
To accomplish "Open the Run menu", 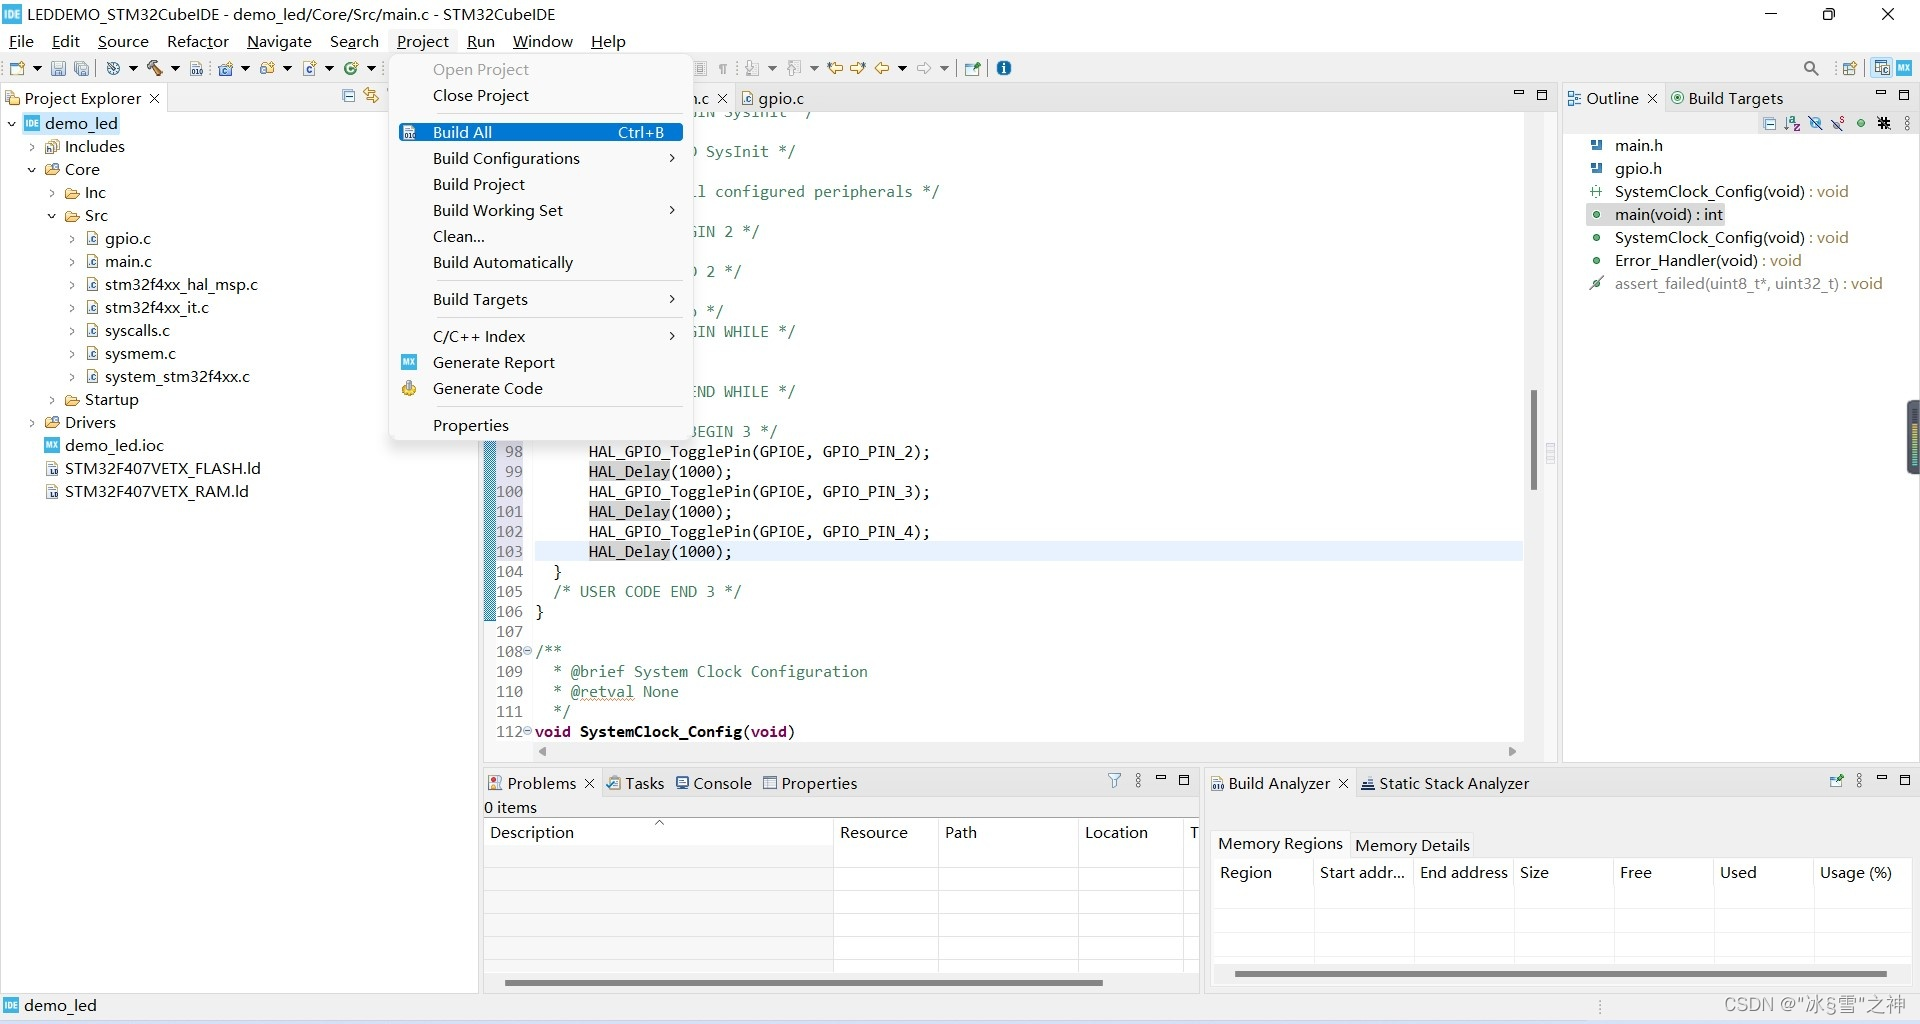I will tap(481, 41).
